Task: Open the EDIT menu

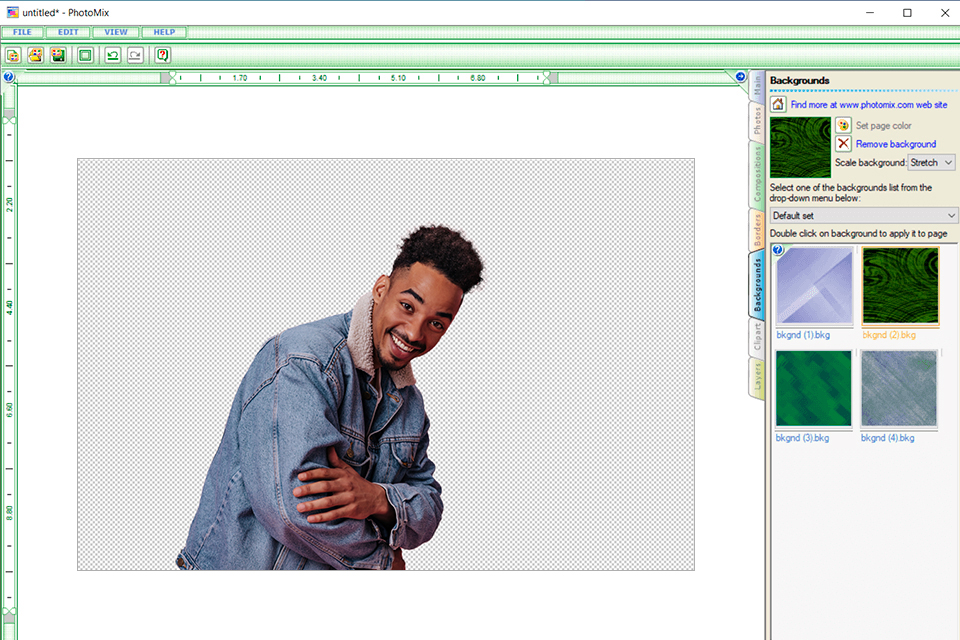Action: coord(68,32)
